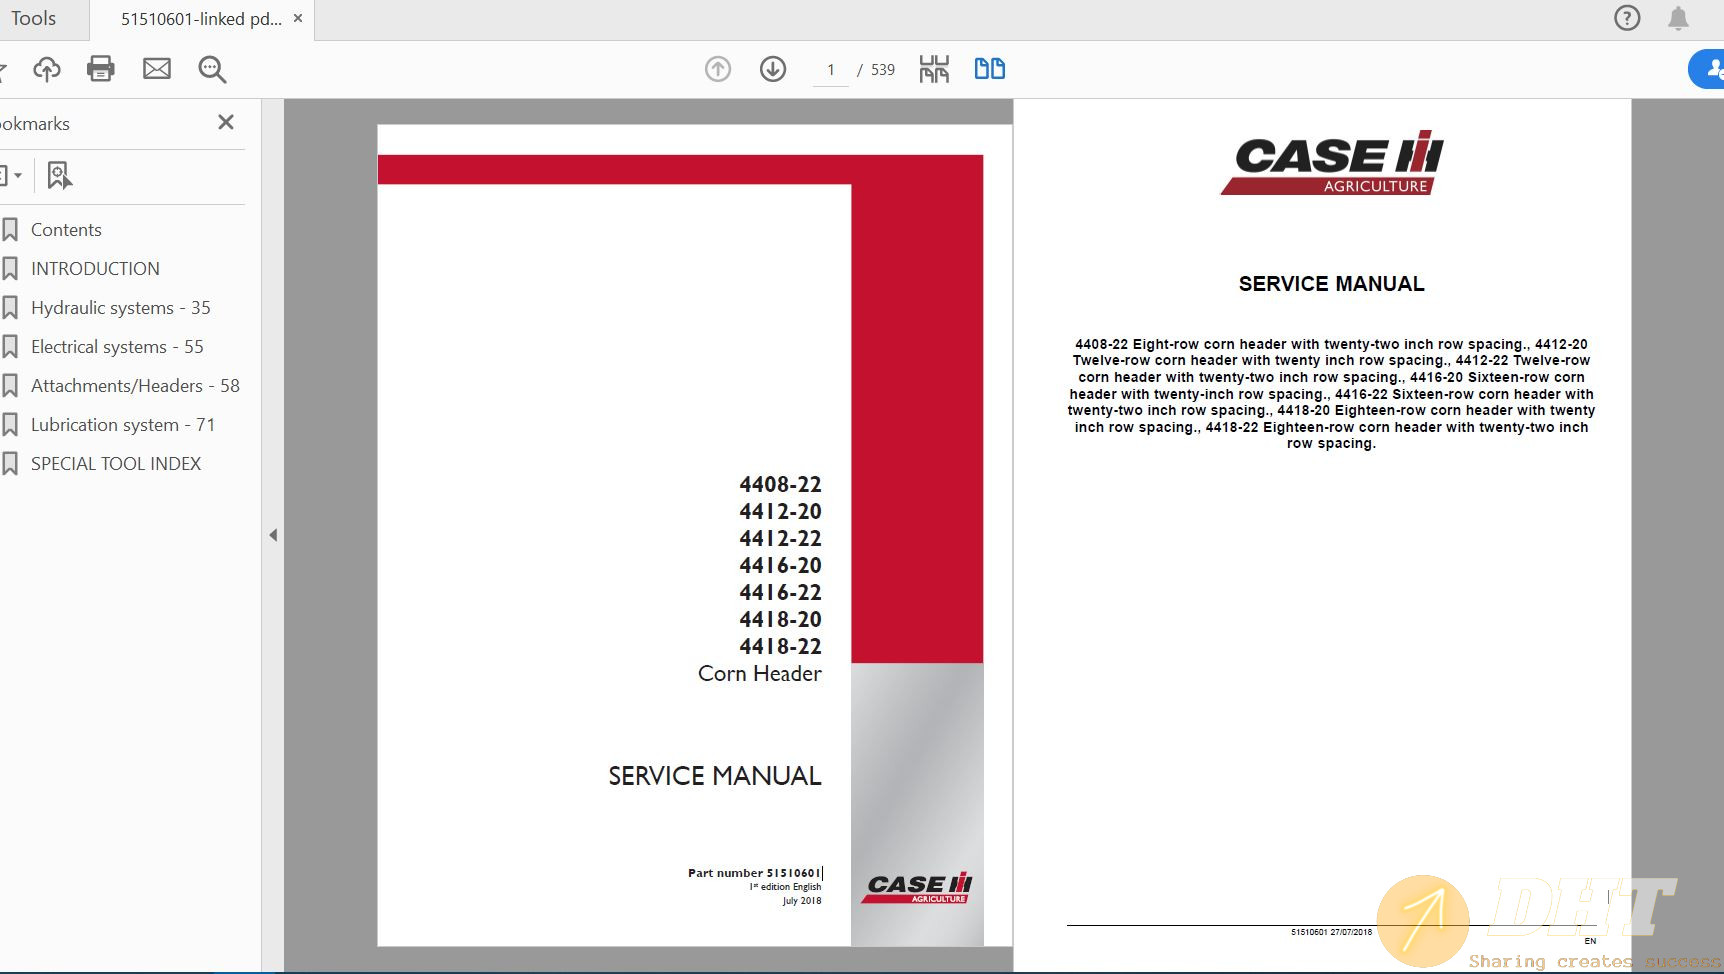Open the INTRODUCTION bookmark
This screenshot has height=974, width=1724.
click(95, 268)
